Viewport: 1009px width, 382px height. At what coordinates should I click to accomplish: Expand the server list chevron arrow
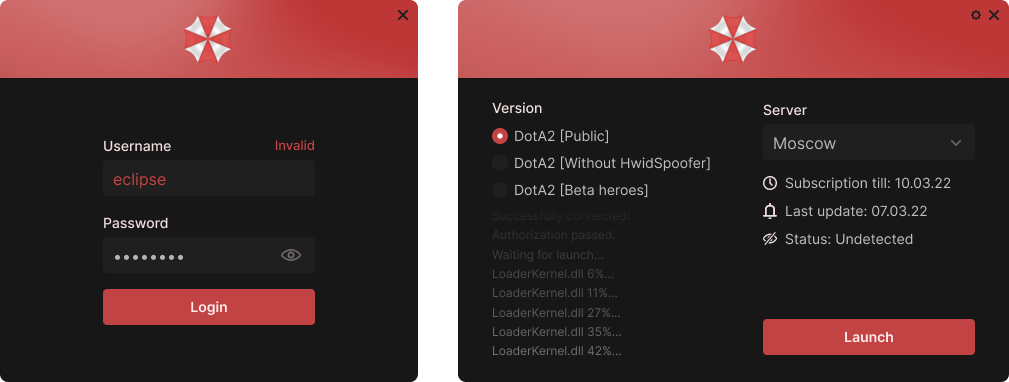(956, 143)
